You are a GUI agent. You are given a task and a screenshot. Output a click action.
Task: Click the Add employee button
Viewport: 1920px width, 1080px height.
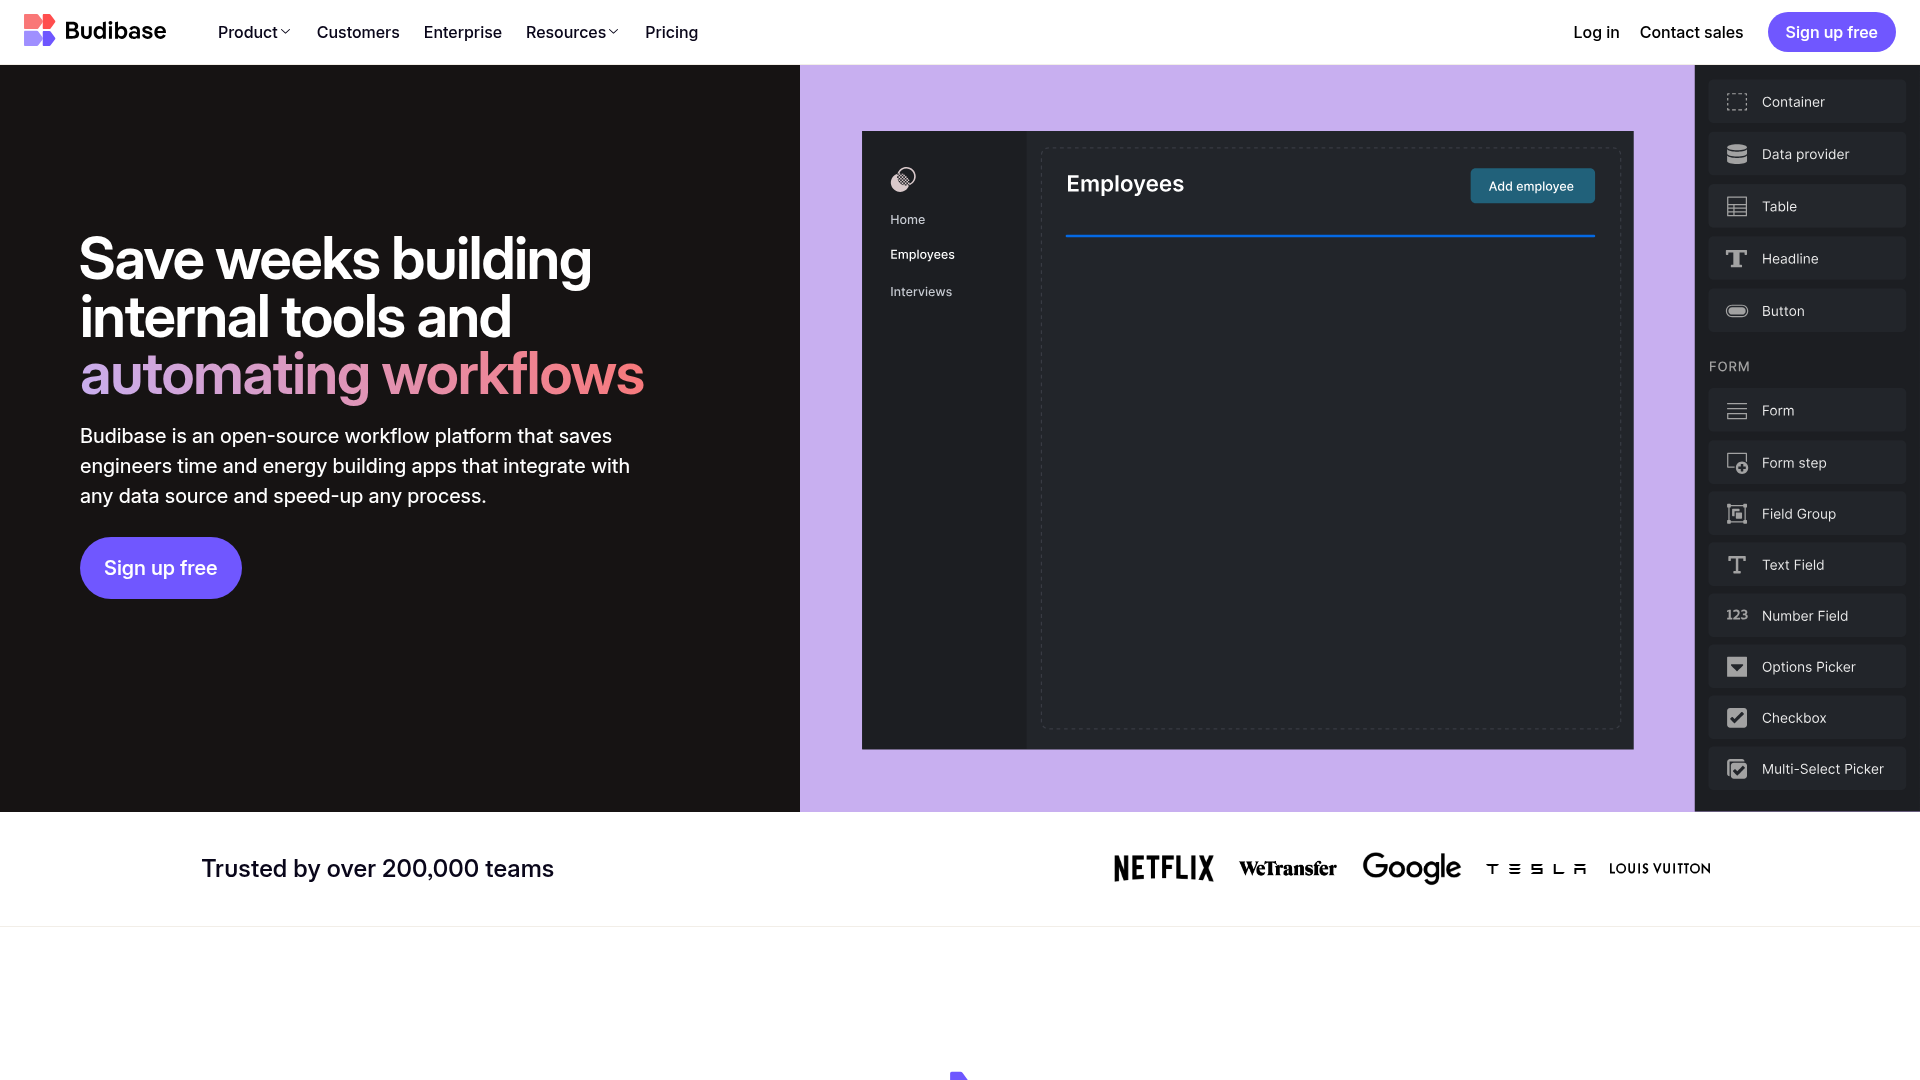point(1532,186)
